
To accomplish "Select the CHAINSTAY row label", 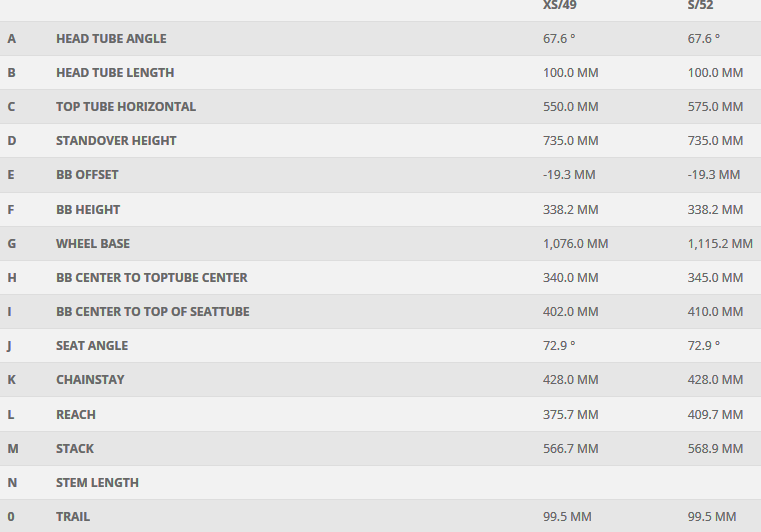I will [90, 380].
